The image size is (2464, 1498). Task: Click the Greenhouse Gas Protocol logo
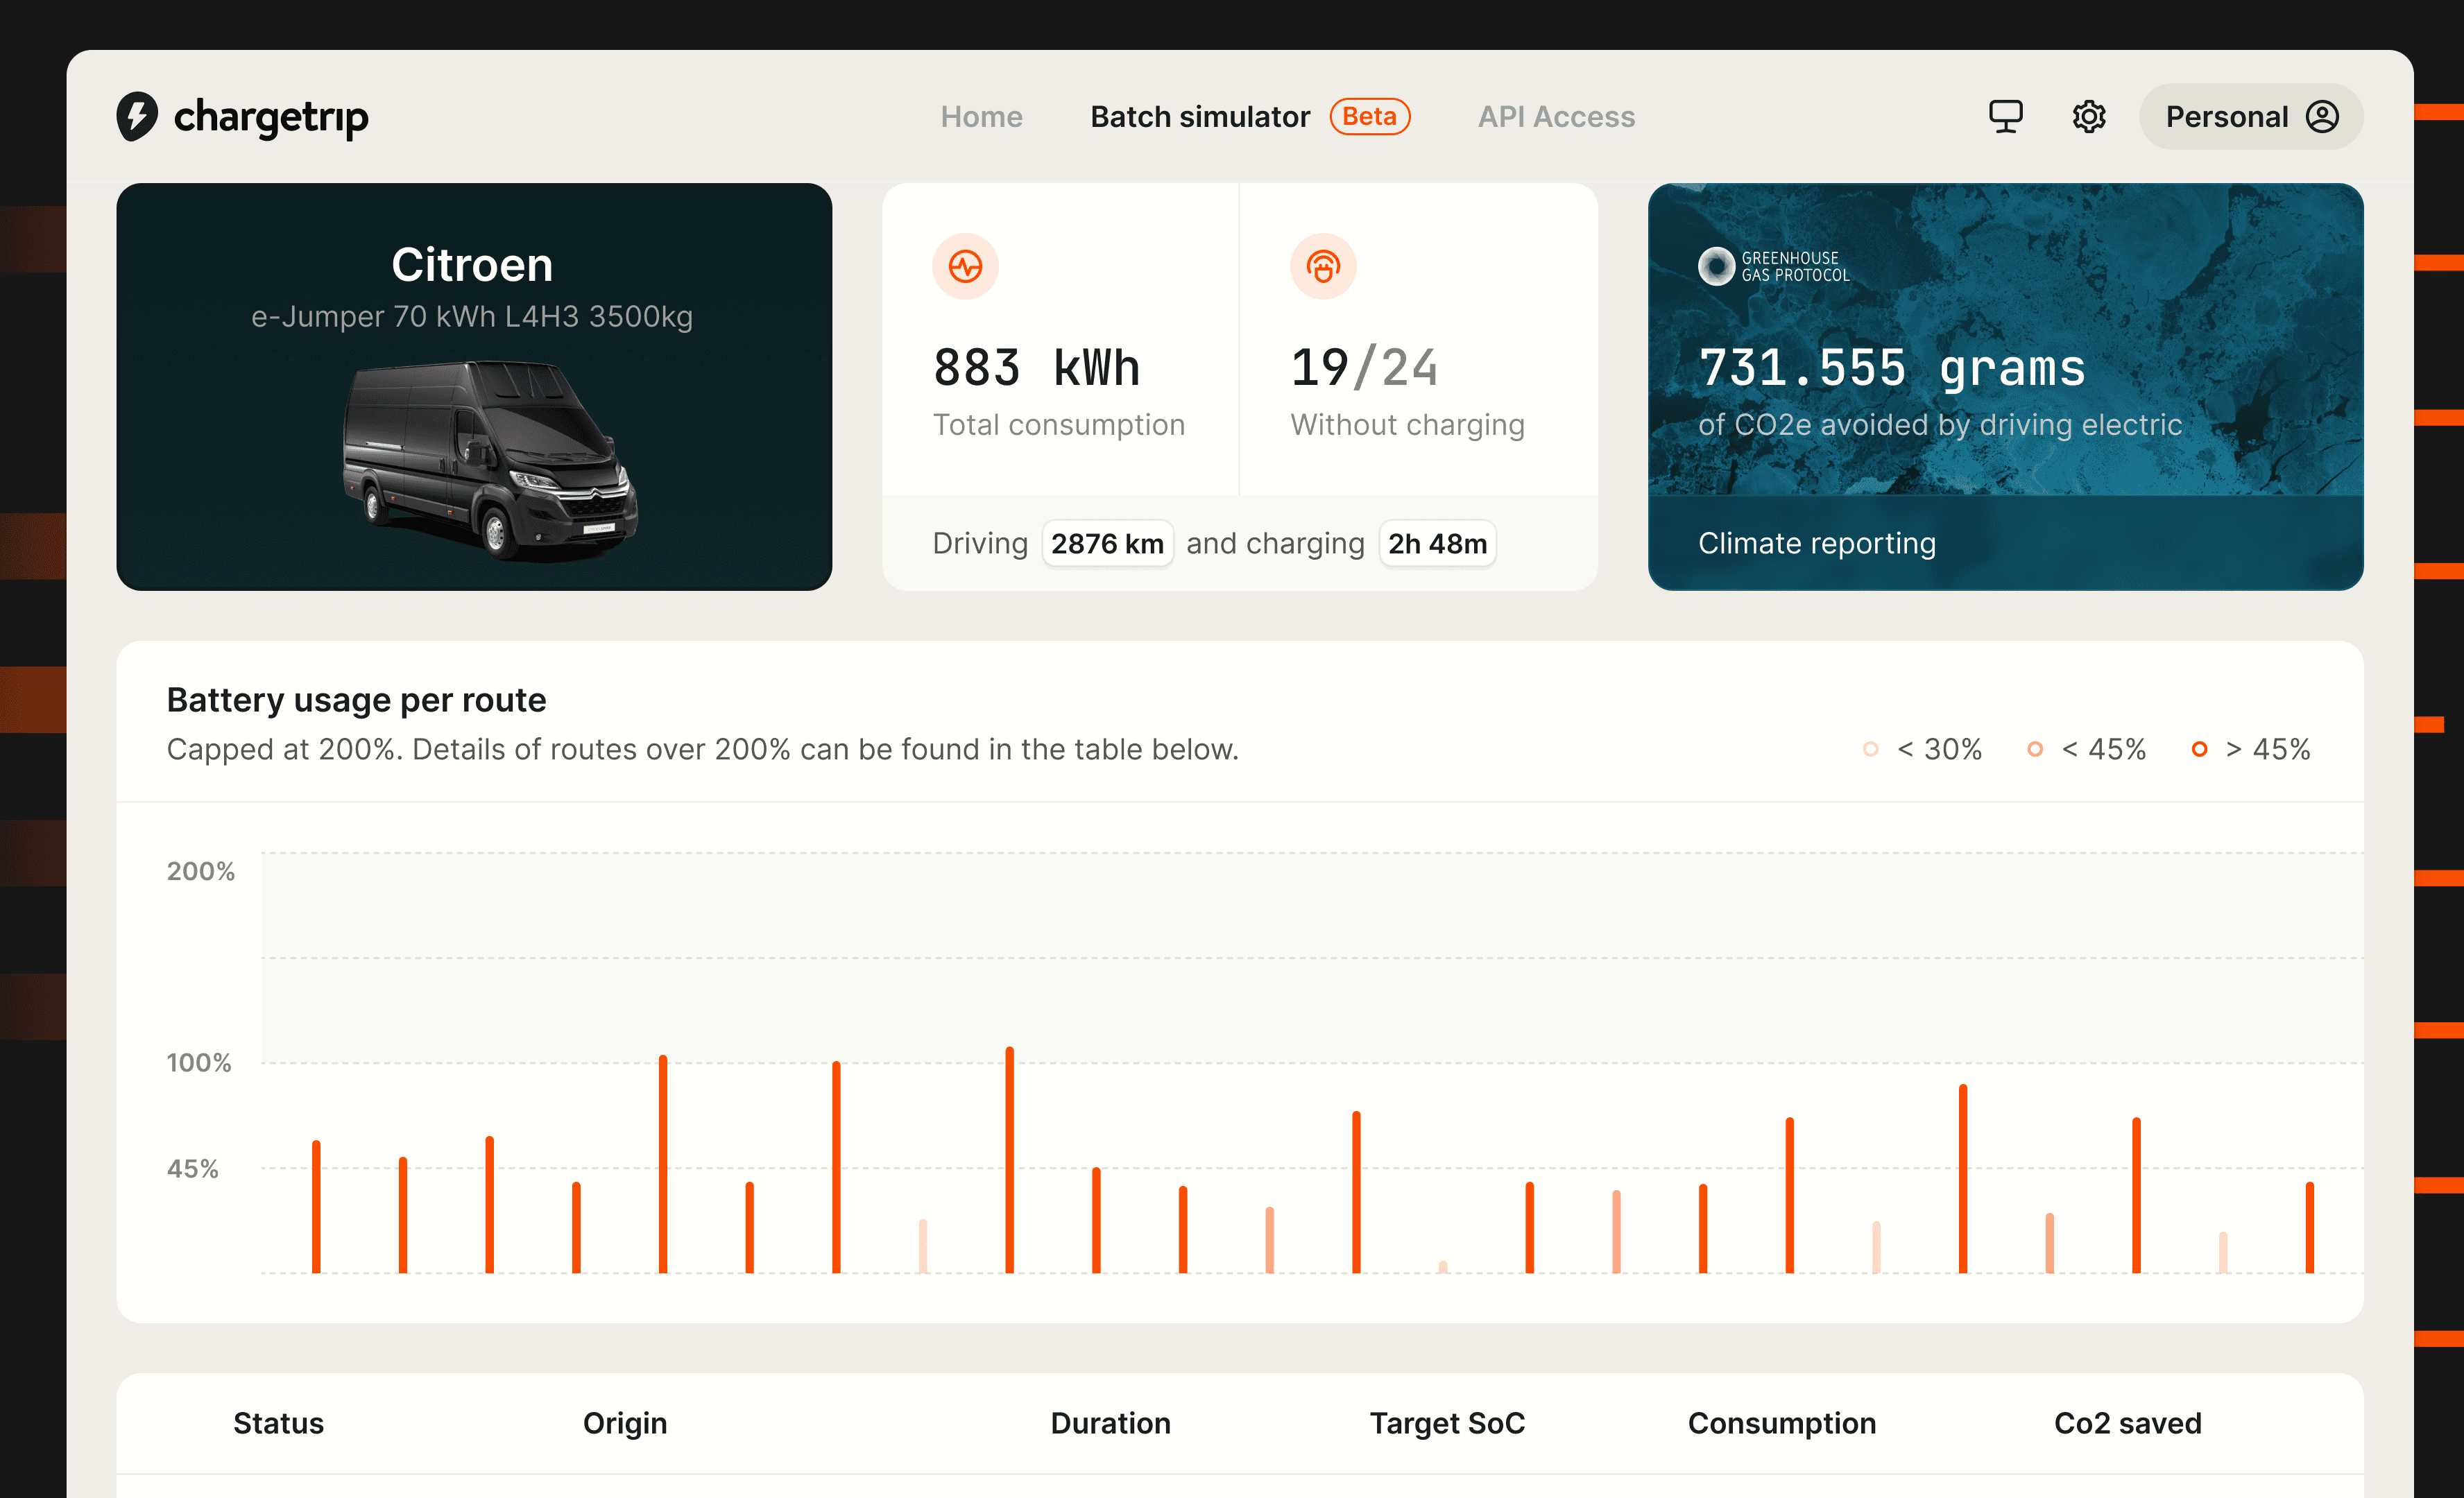pos(1774,266)
